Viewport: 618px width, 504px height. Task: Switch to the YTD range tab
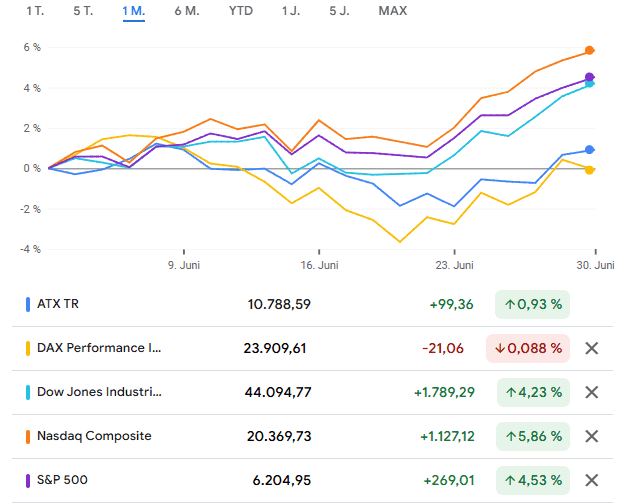(x=241, y=11)
